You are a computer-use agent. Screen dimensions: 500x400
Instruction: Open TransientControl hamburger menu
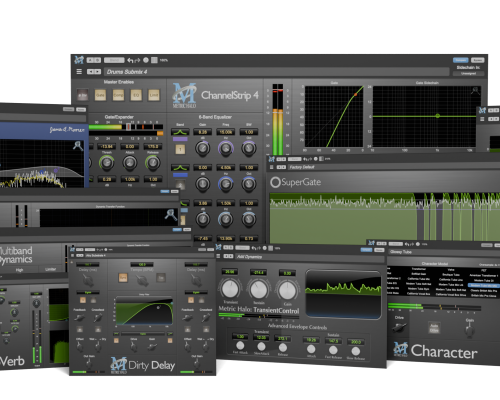(219, 256)
